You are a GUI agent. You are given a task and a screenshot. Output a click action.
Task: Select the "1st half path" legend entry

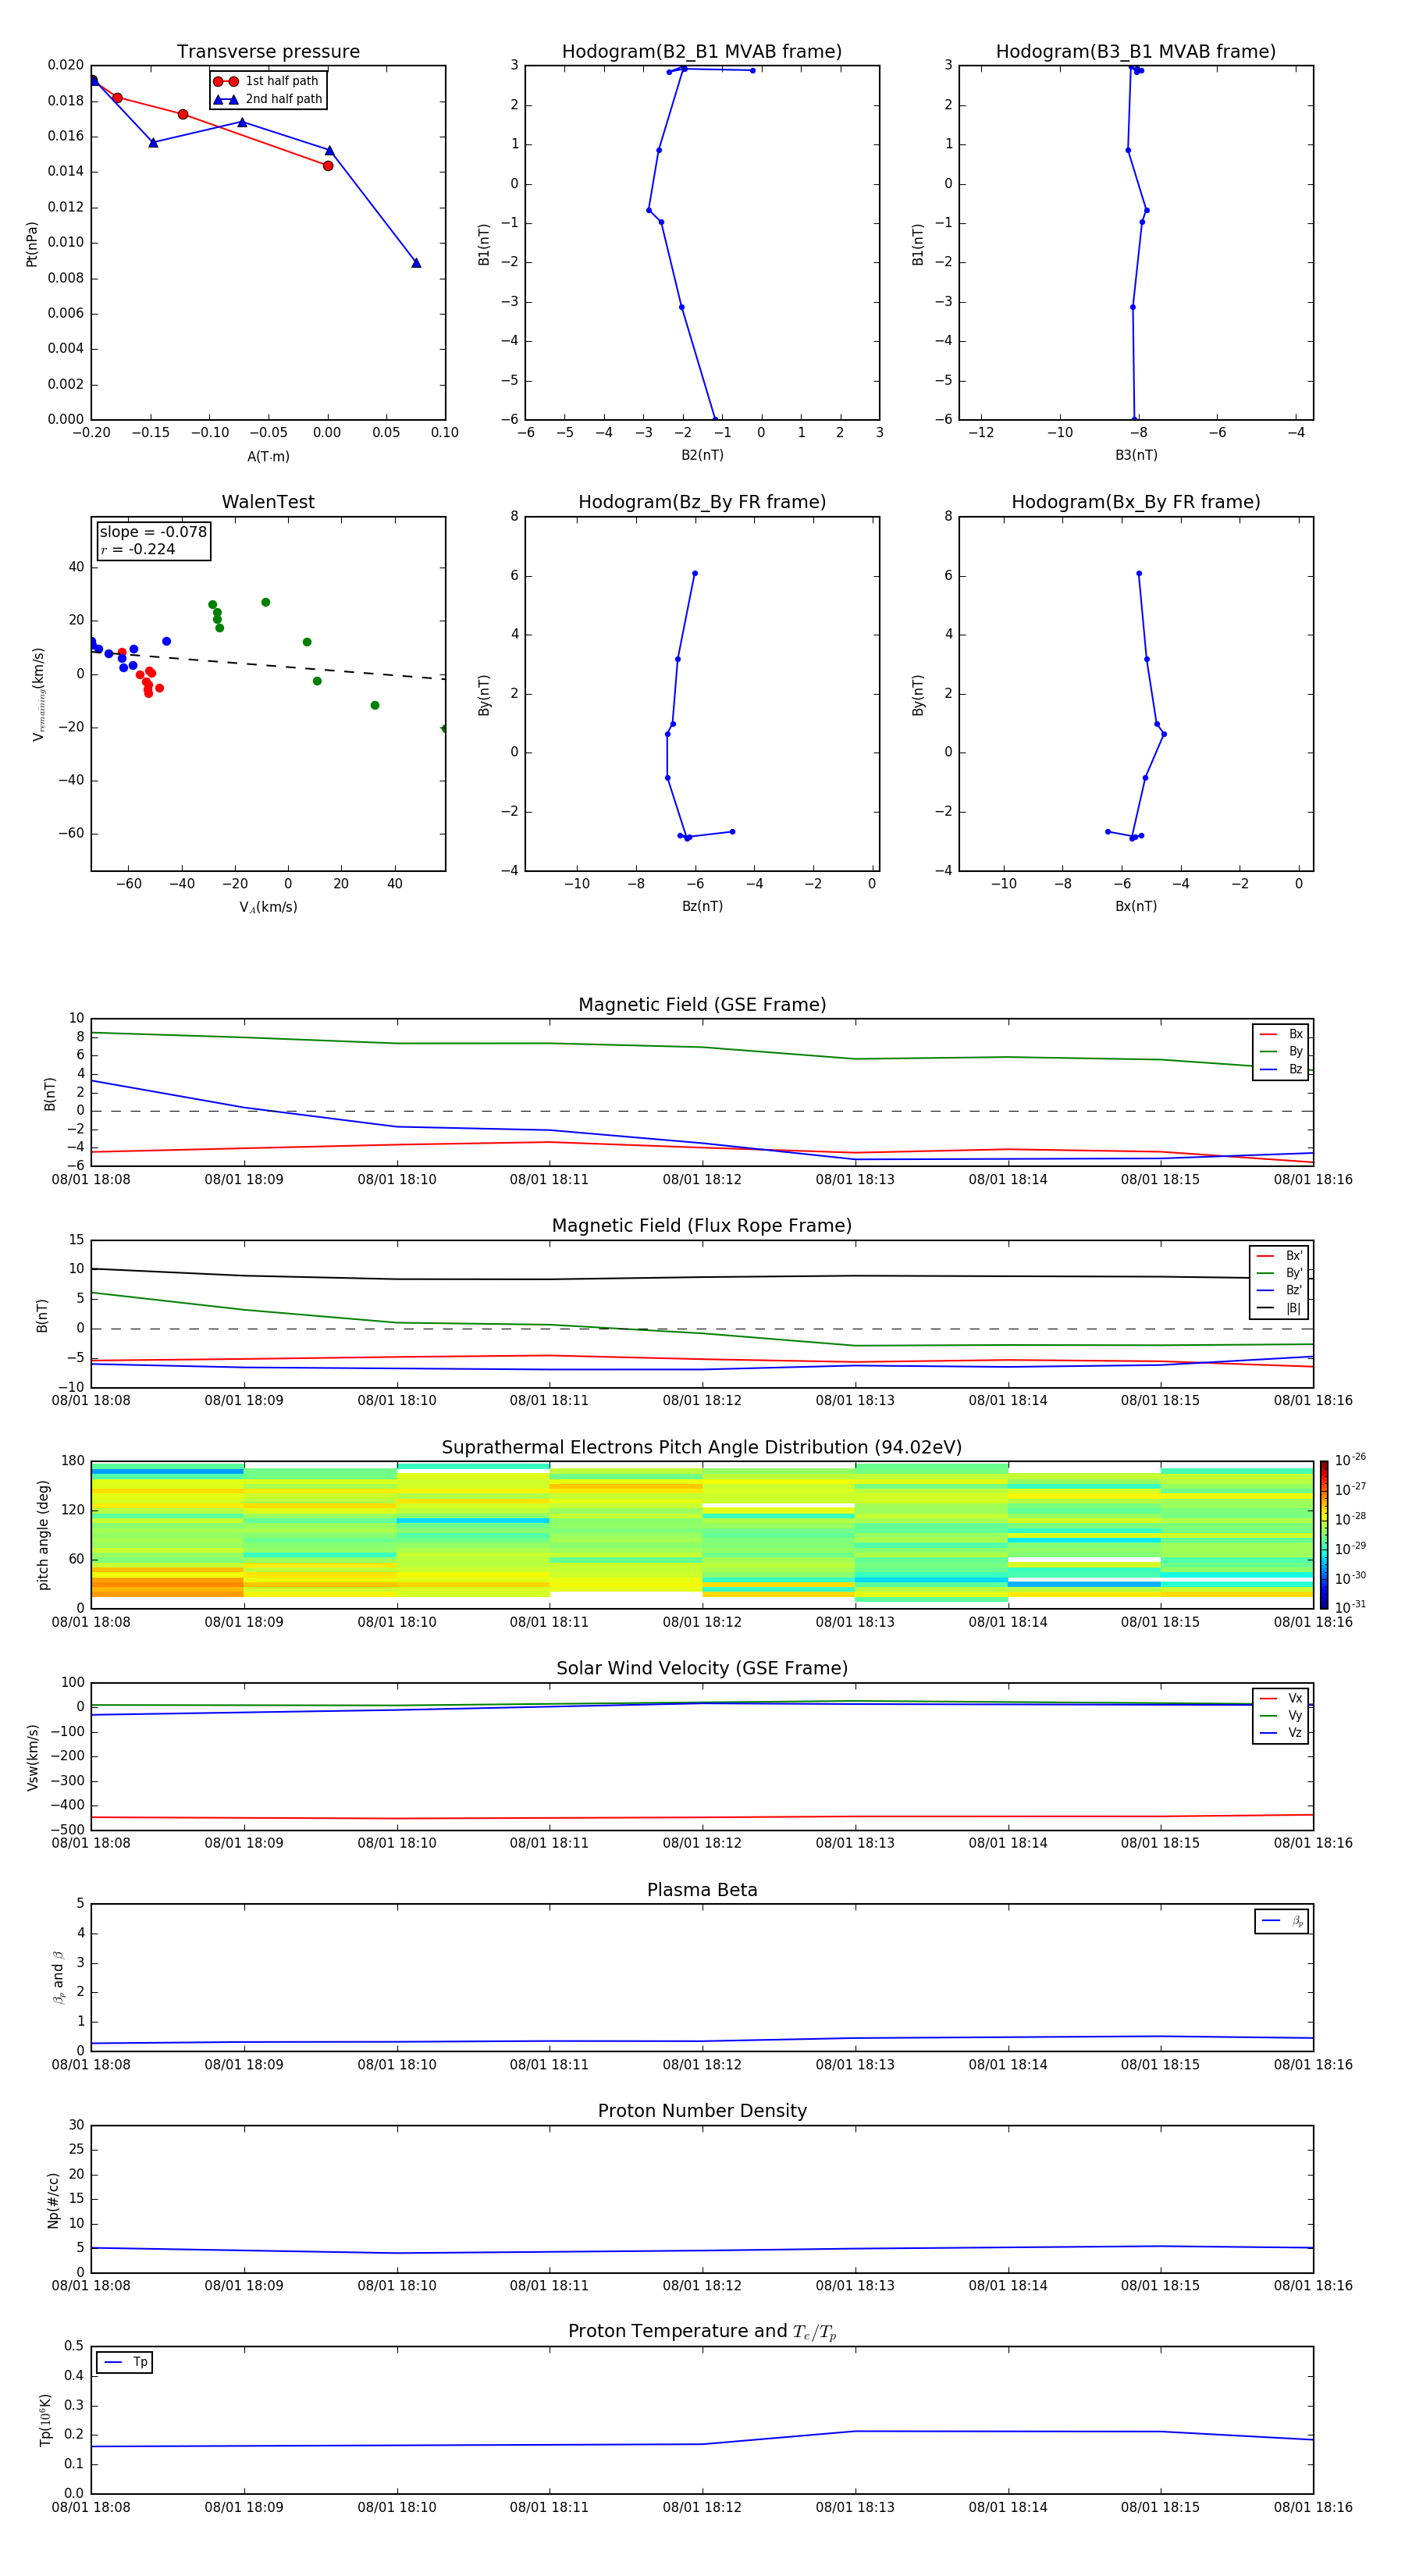[x=267, y=81]
